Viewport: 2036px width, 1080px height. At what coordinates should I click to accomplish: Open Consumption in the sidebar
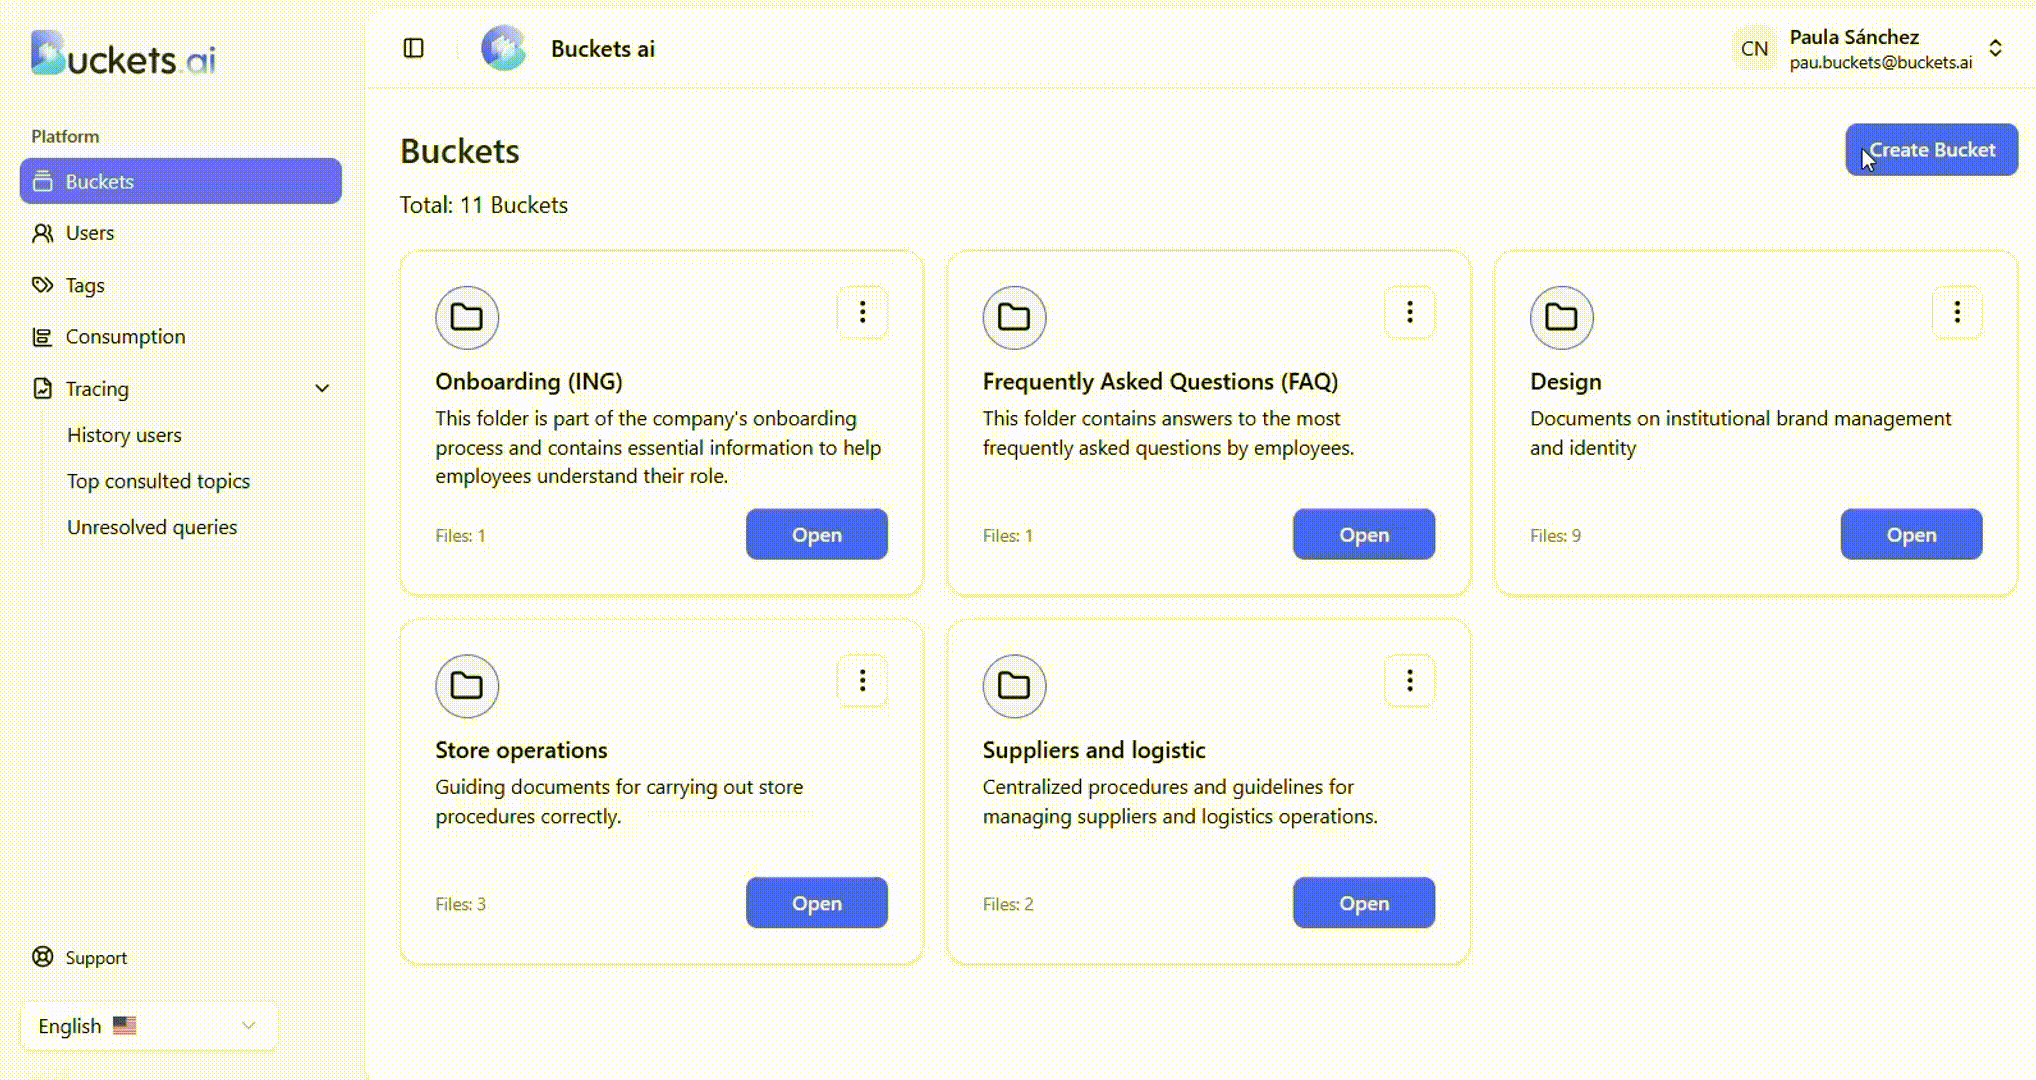click(125, 337)
